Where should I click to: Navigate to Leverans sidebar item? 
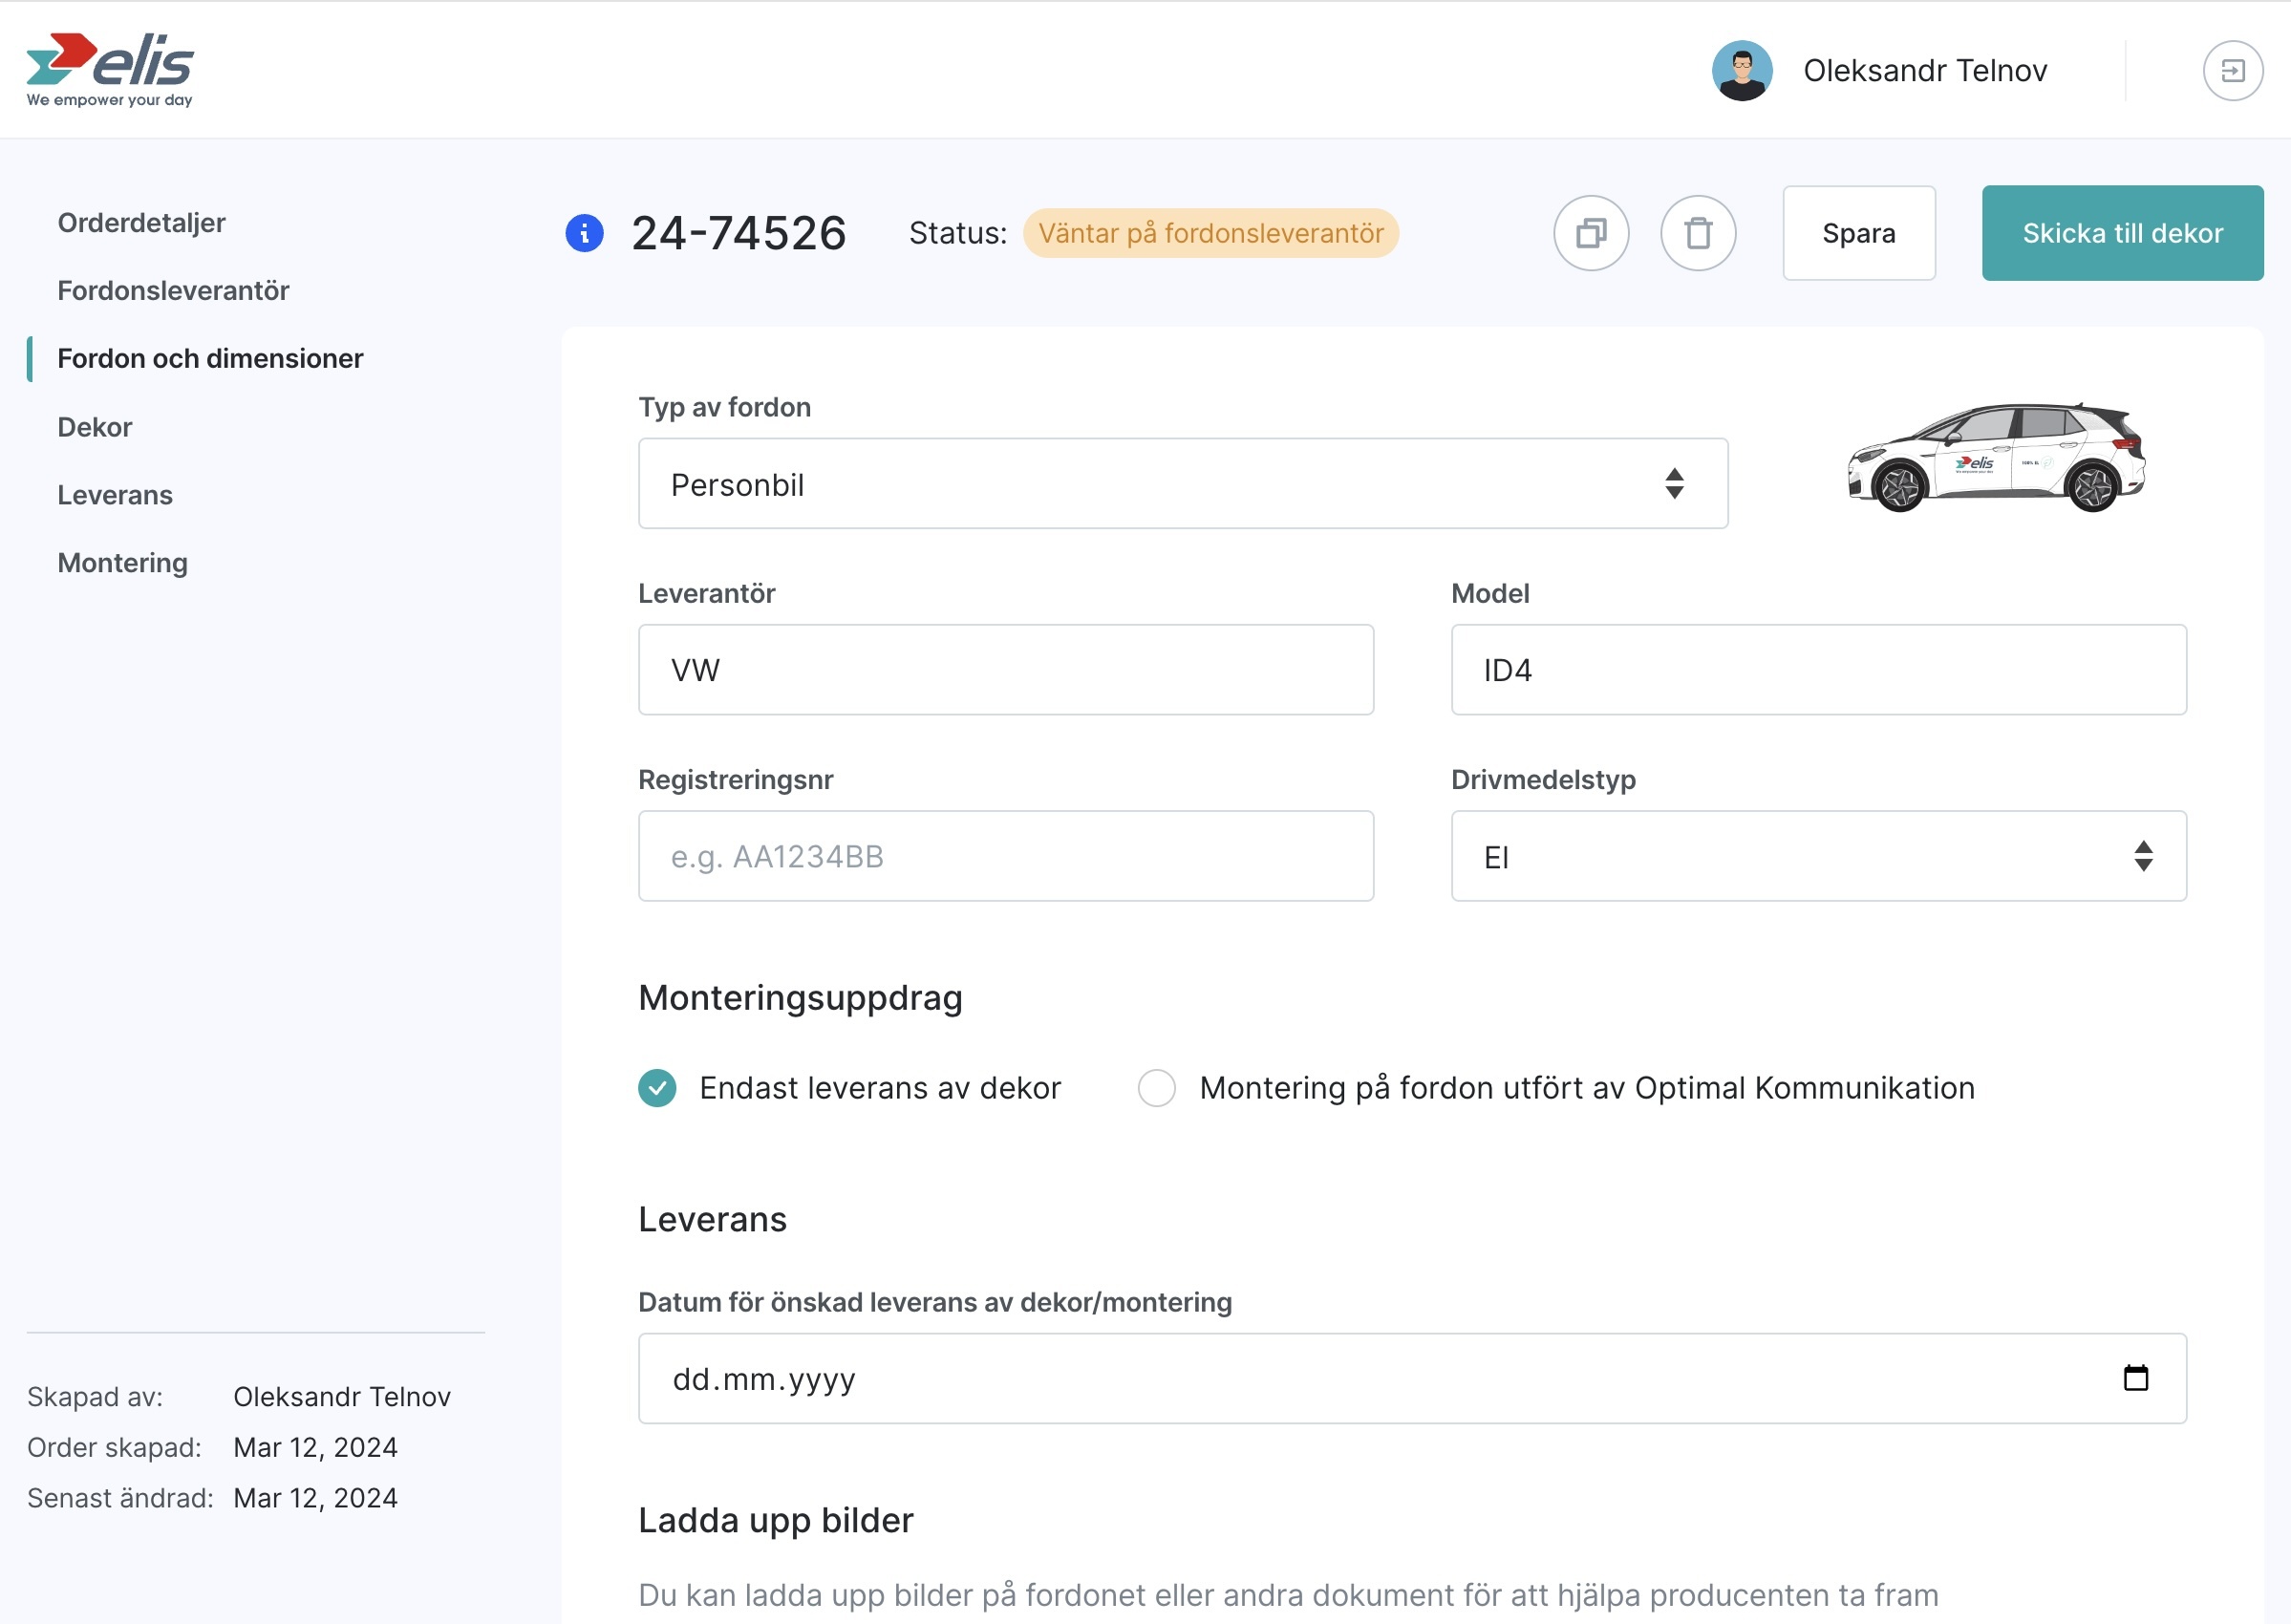pos(115,495)
